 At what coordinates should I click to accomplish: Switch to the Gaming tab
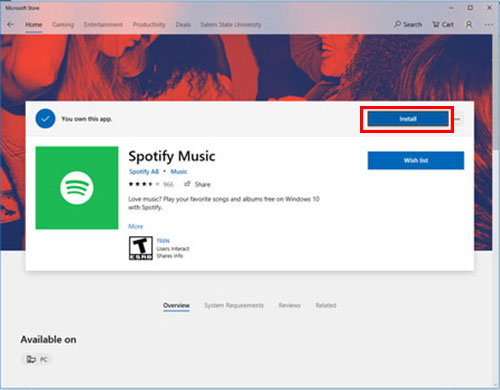(63, 24)
